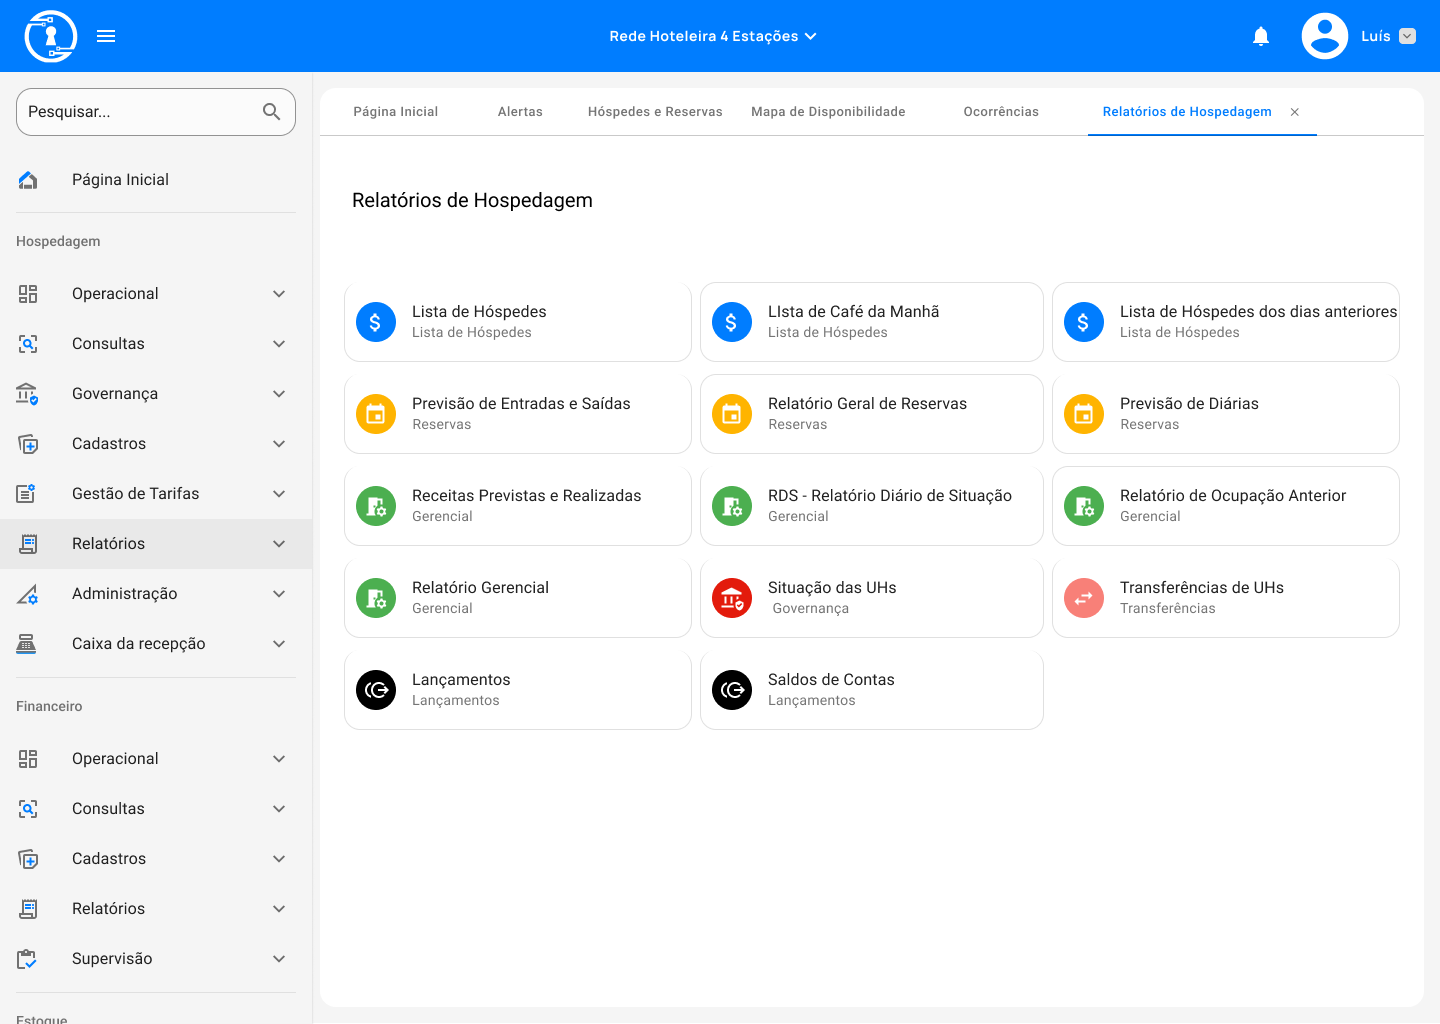The height and width of the screenshot is (1024, 1440).
Task: Click the Pesquisar search field
Action: click(140, 112)
